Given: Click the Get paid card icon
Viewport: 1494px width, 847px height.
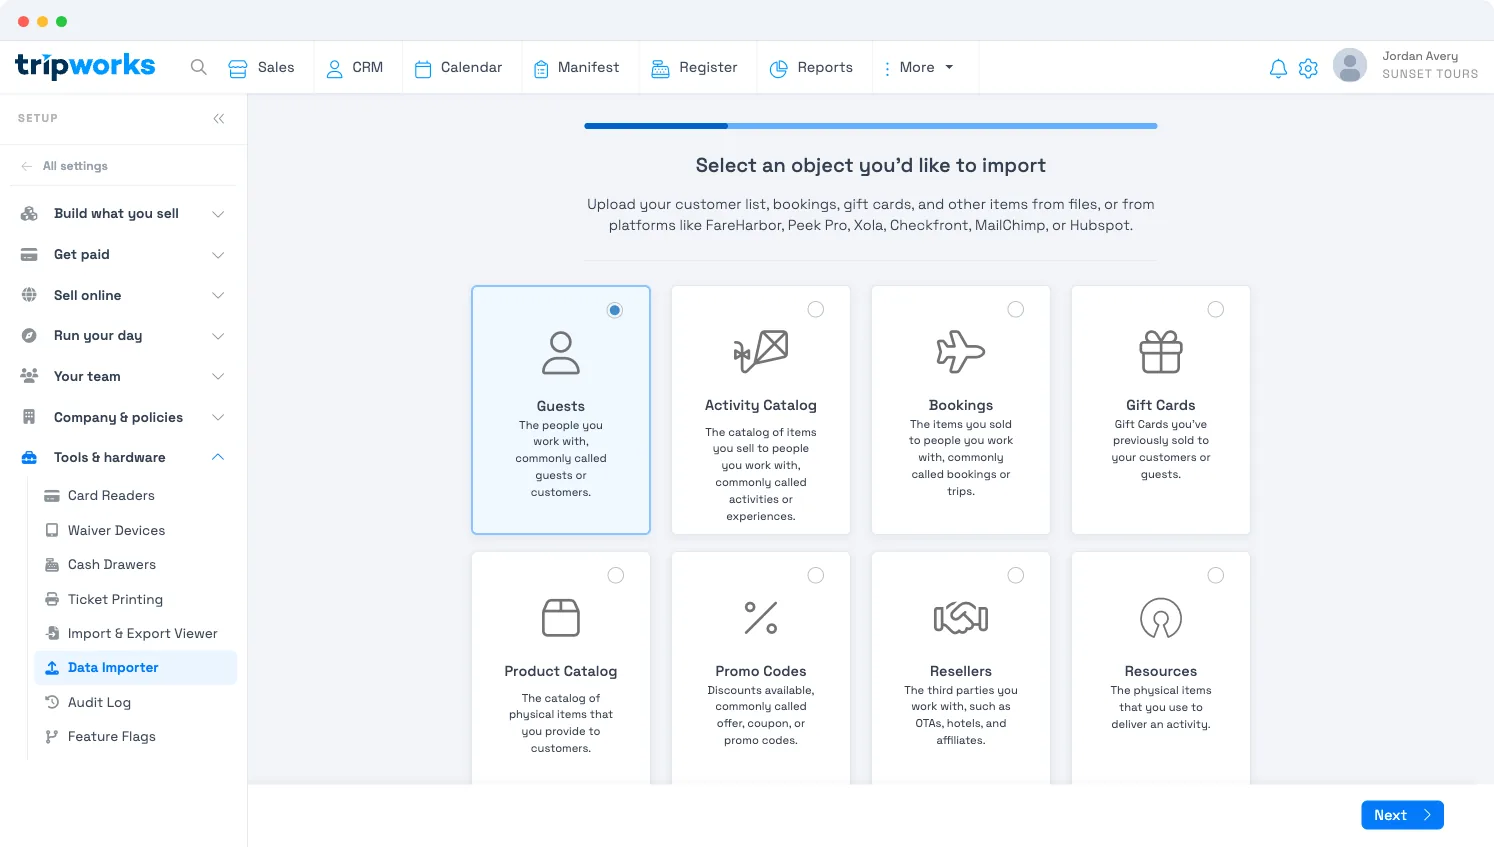Looking at the screenshot, I should (x=29, y=254).
